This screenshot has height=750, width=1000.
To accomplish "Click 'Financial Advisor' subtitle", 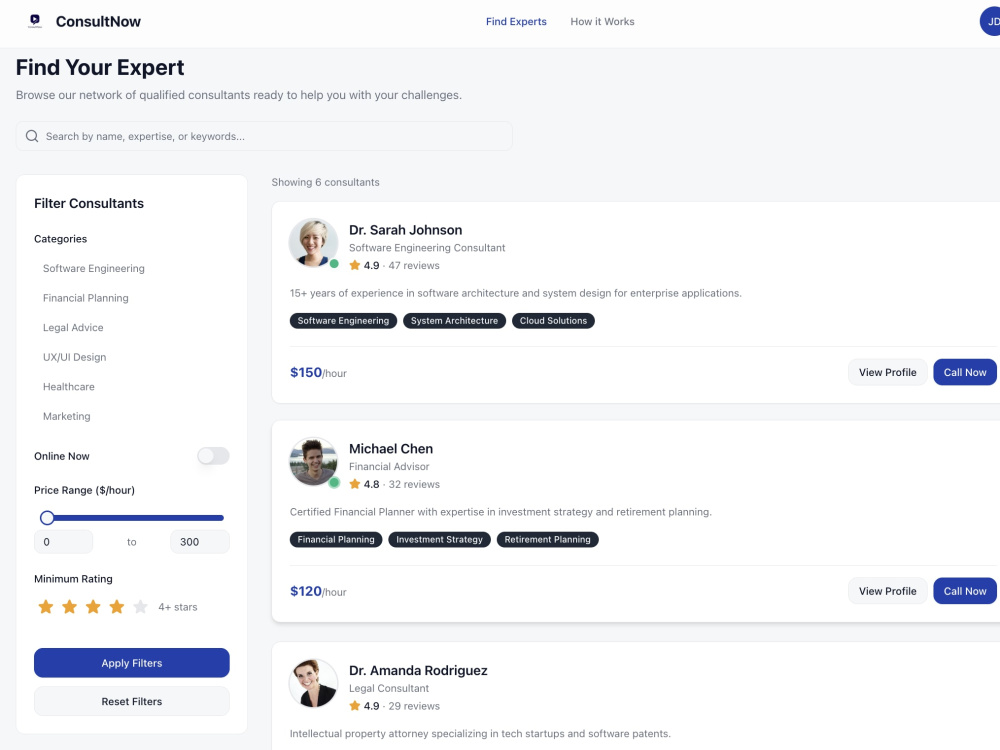I will click(x=389, y=466).
